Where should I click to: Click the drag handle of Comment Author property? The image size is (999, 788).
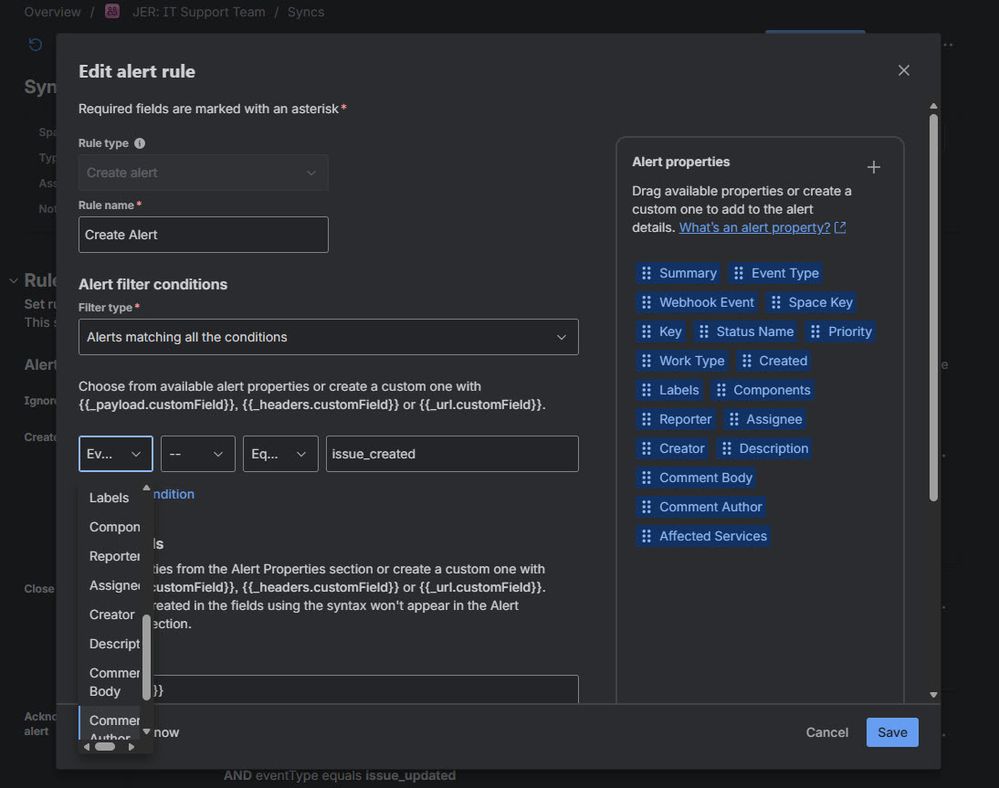(646, 507)
